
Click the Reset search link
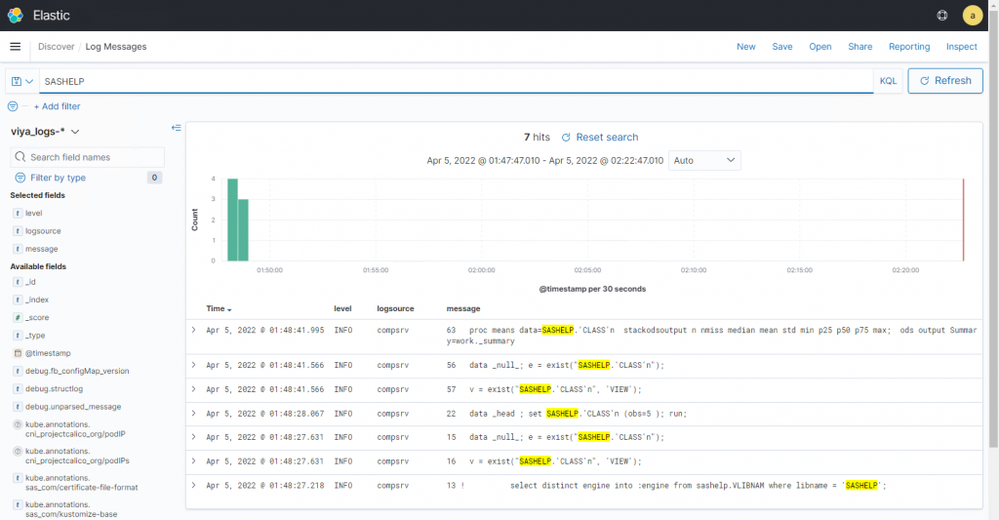[599, 137]
